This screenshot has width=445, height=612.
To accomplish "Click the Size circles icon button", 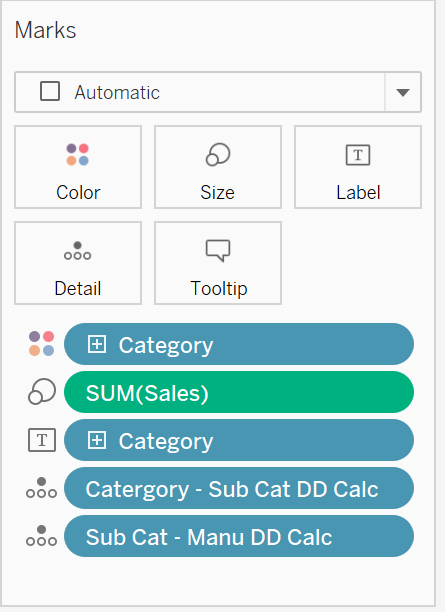I will [x=218, y=167].
